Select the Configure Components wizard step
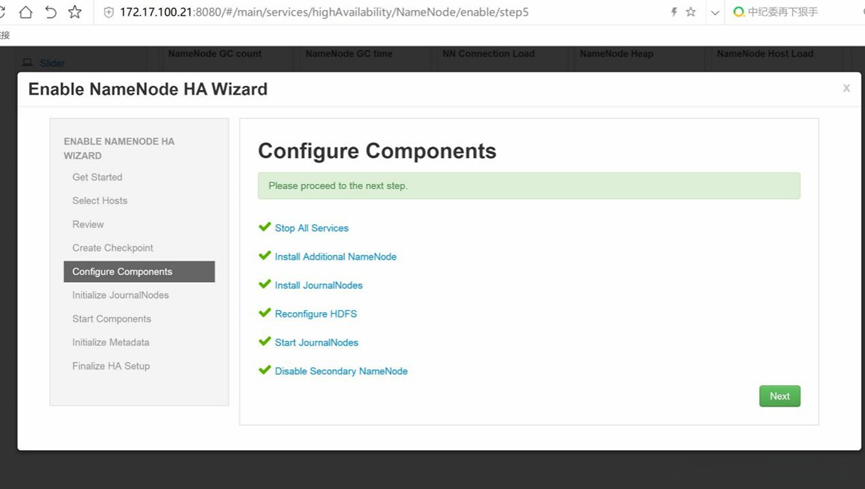 [139, 271]
